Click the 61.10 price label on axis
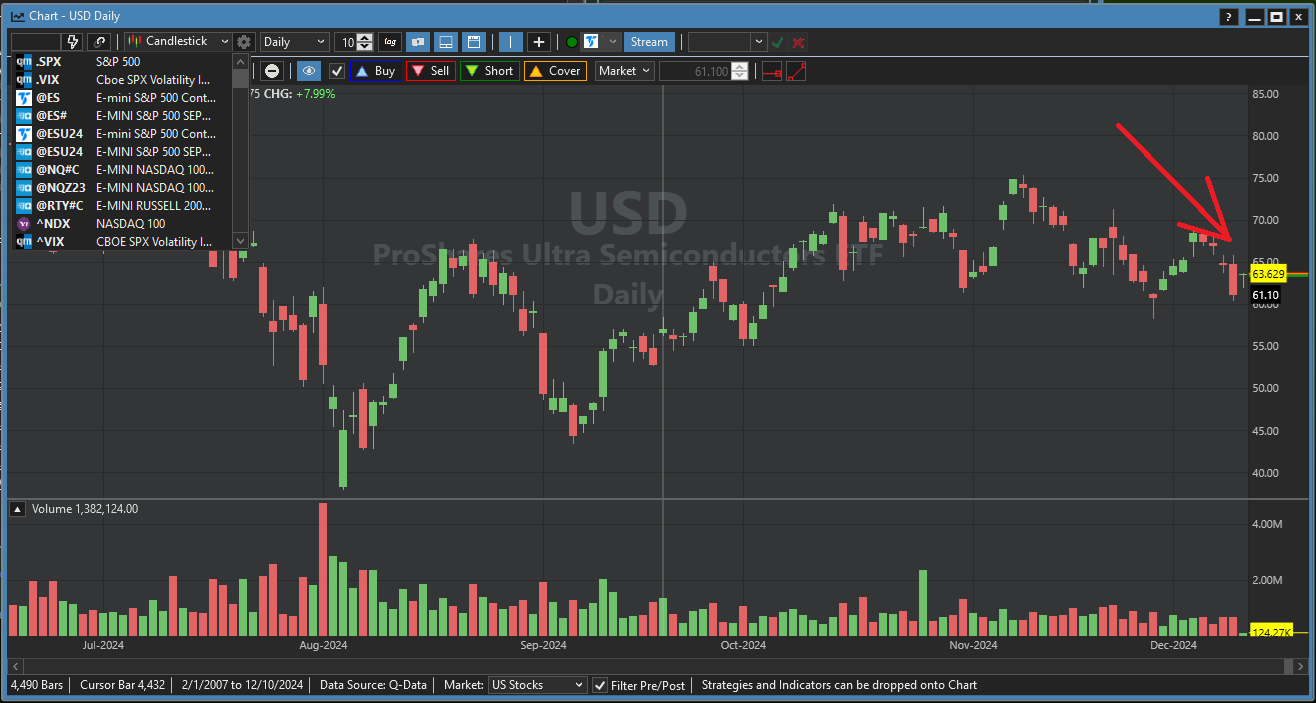Screen dimensions: 1316x703 coord(1265,295)
